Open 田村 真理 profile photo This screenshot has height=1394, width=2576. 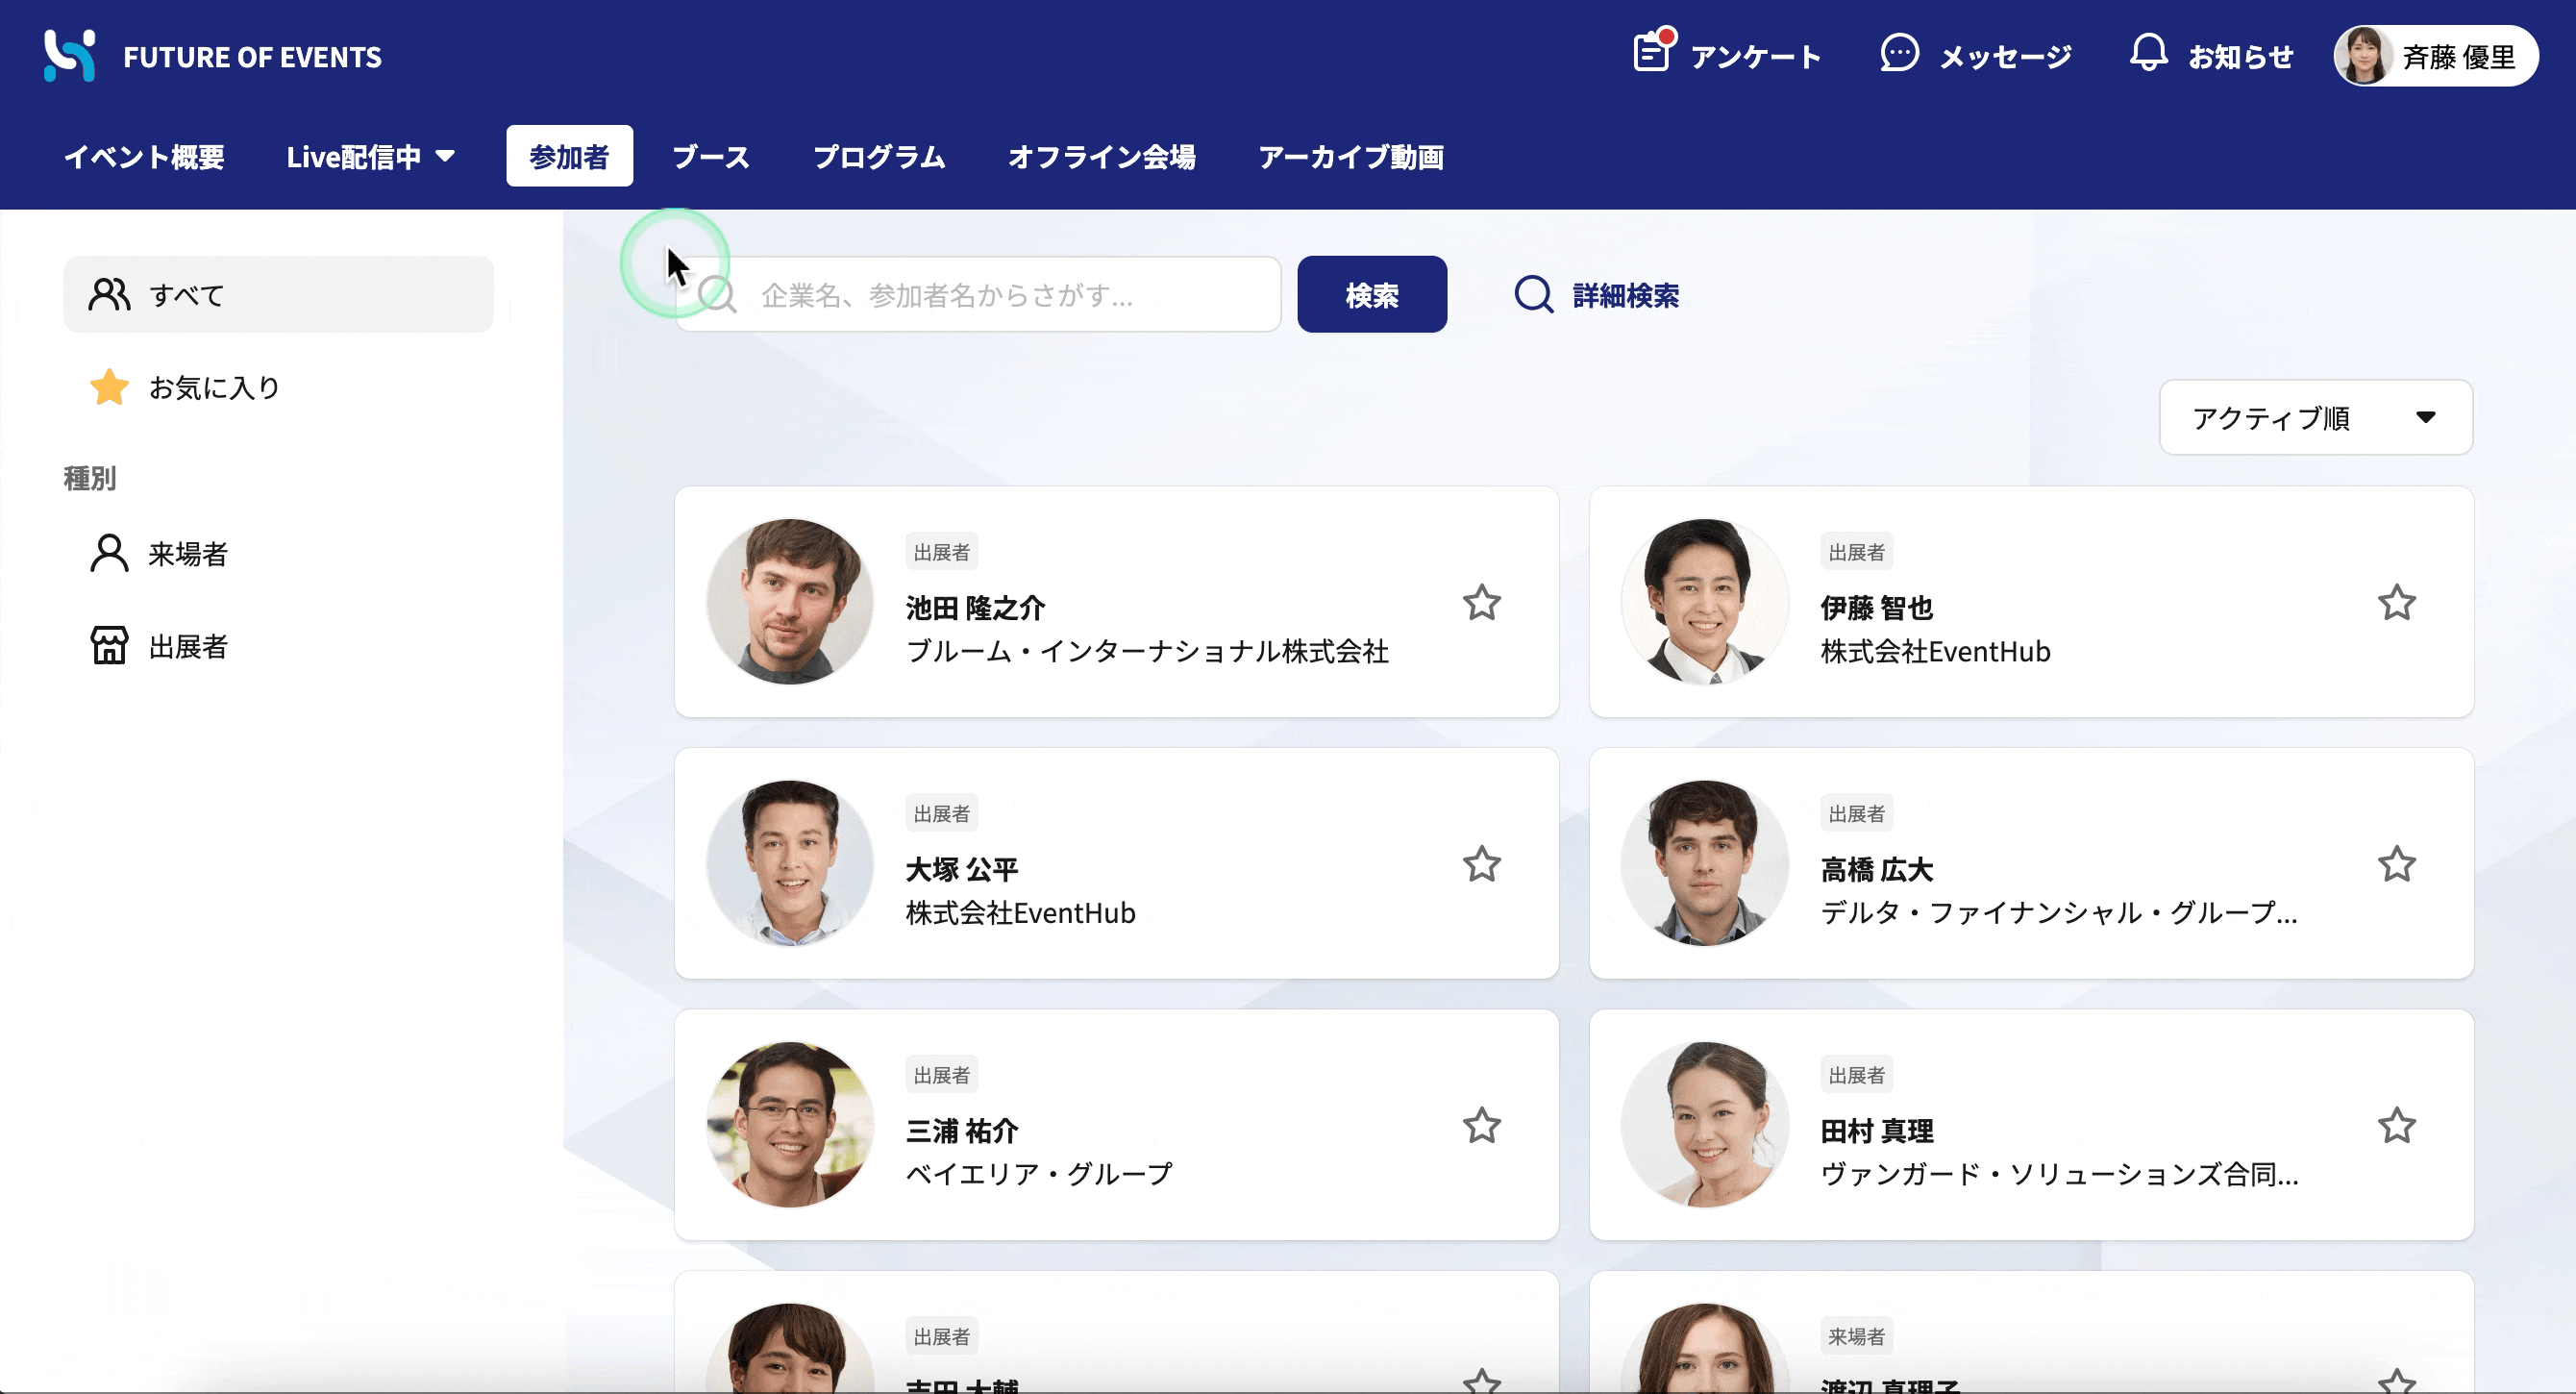[1704, 1124]
